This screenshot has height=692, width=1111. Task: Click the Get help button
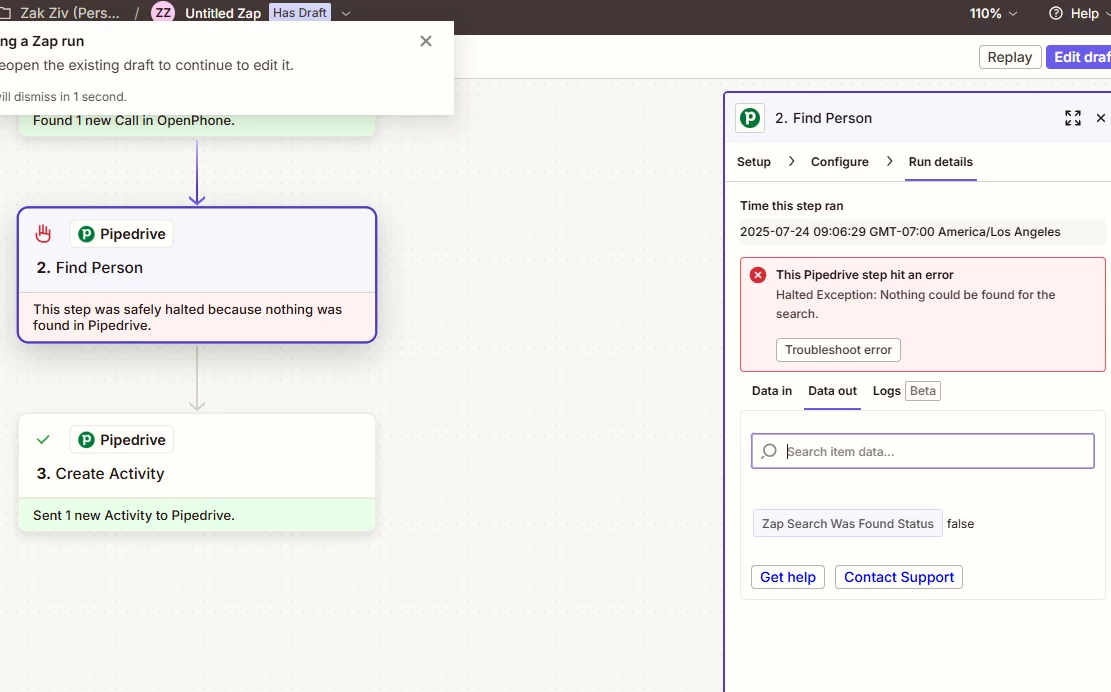[x=788, y=577]
